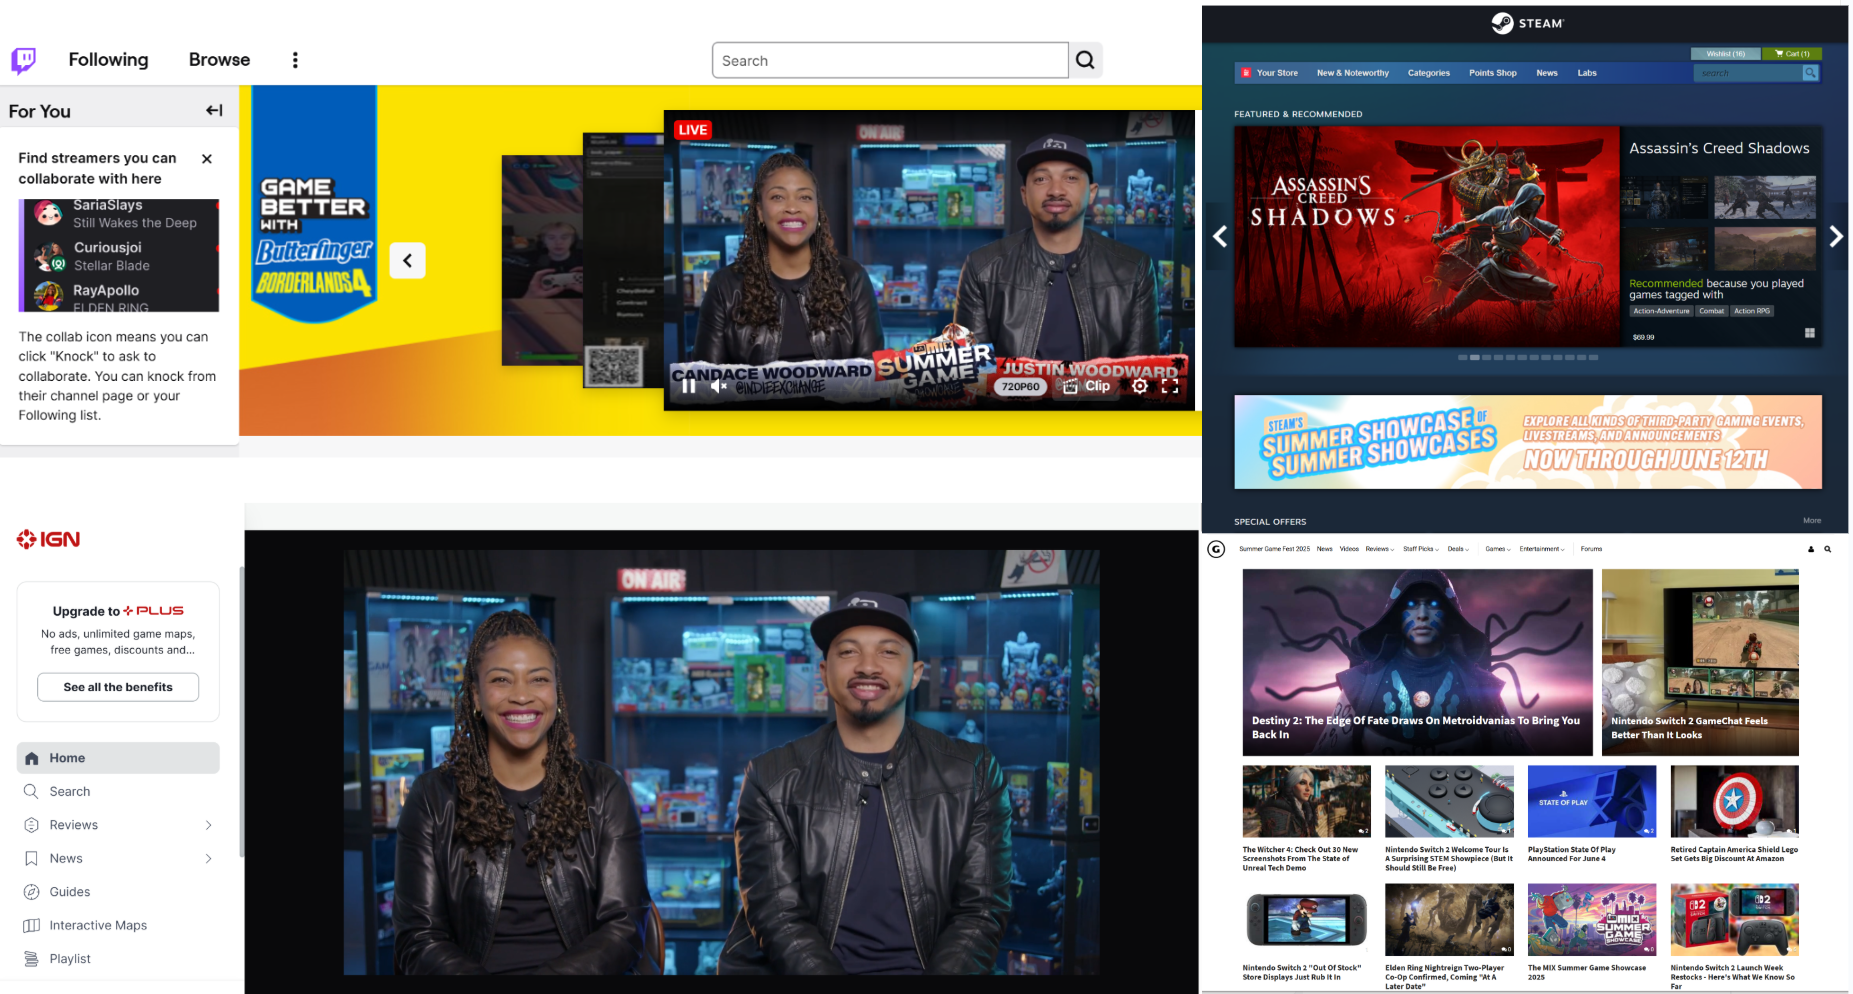Switch to Twitch Browse tab
Viewport: 1853px width, 994px height.
tap(219, 60)
